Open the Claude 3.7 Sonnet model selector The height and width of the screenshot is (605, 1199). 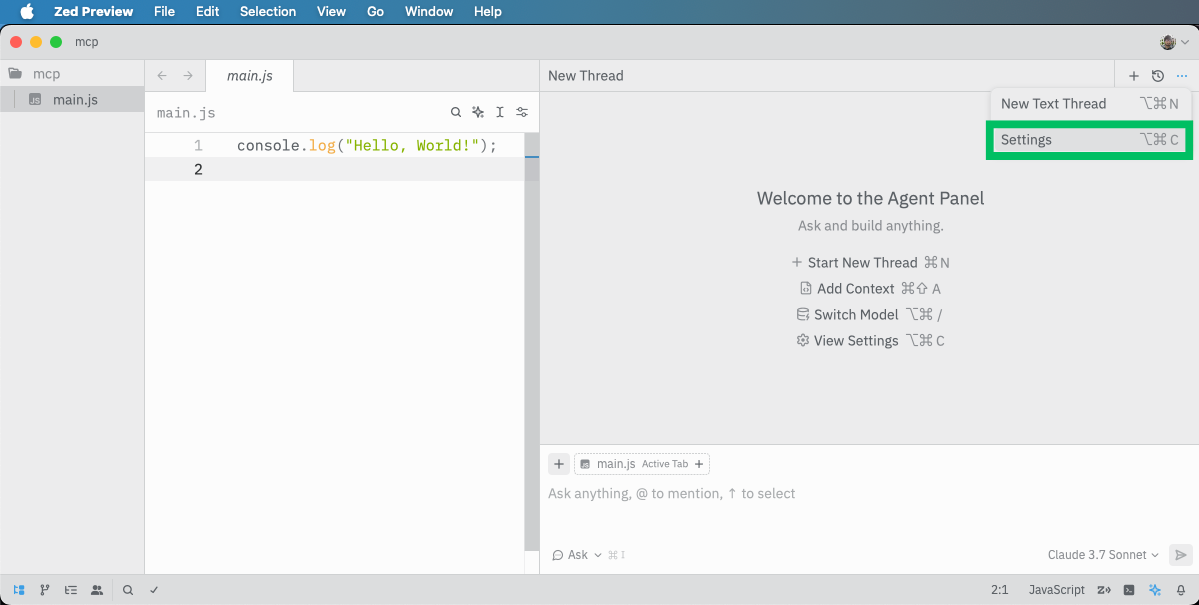click(x=1102, y=555)
